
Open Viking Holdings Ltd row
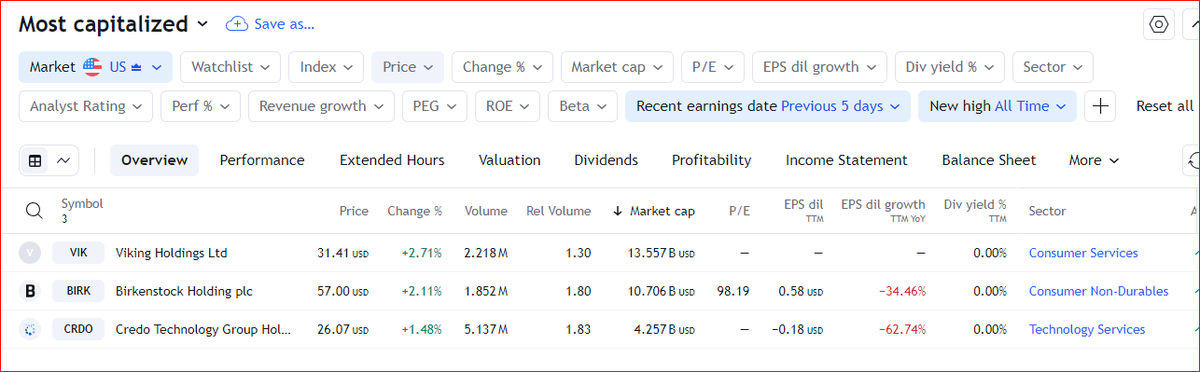point(171,253)
